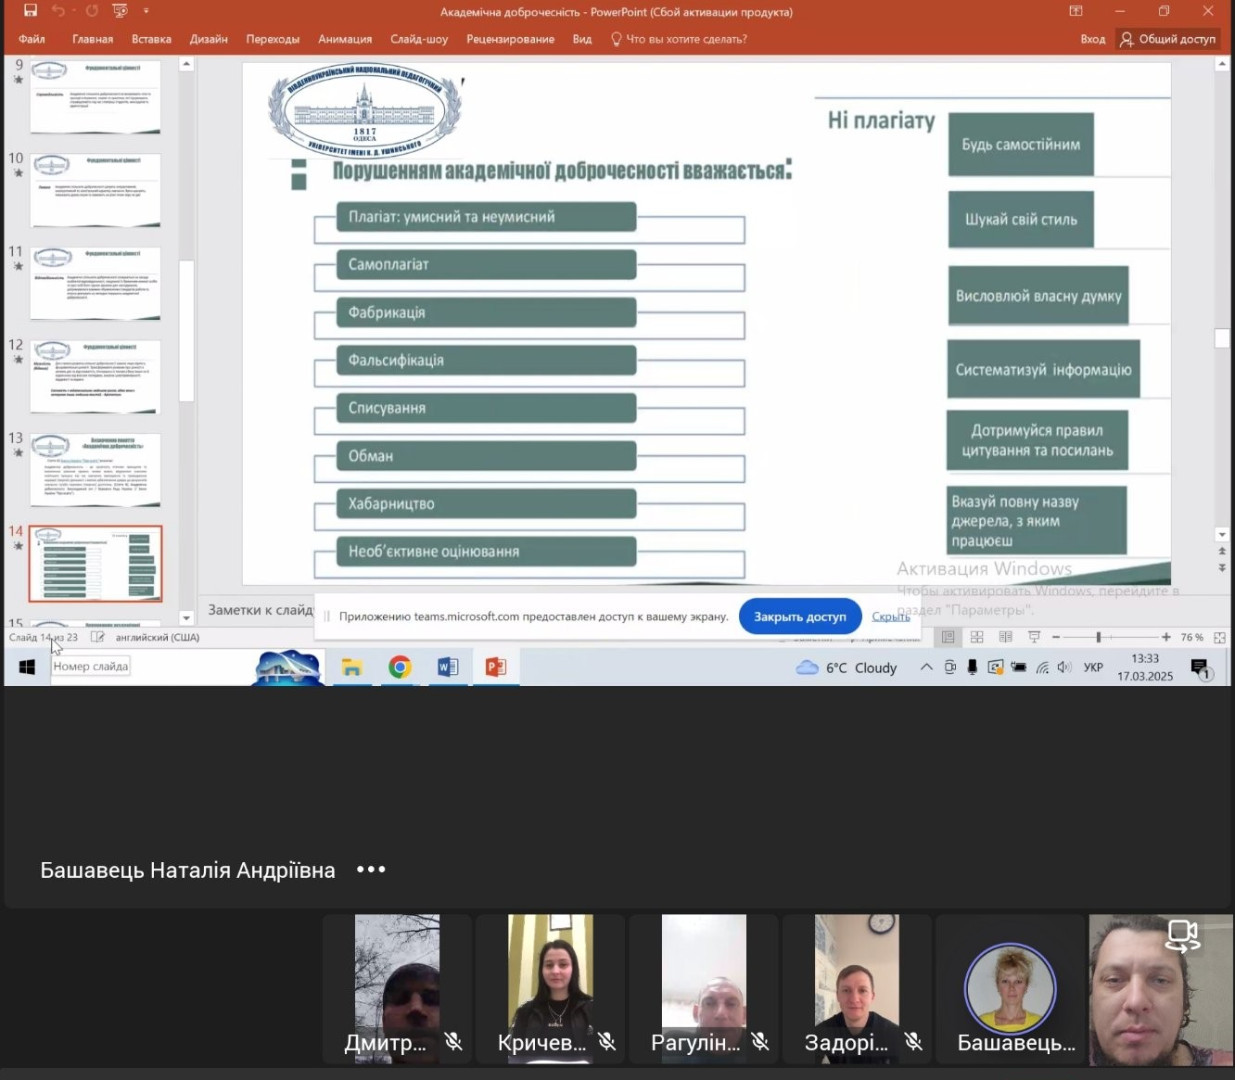Click the 'Шукай свій стиль' box

pos(1021,219)
